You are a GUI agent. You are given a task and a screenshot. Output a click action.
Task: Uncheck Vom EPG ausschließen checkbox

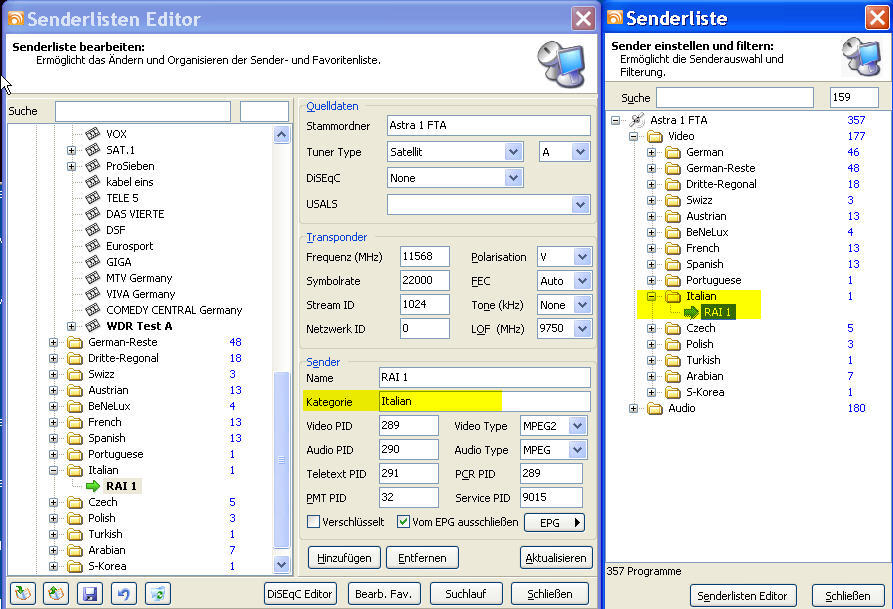pos(403,522)
